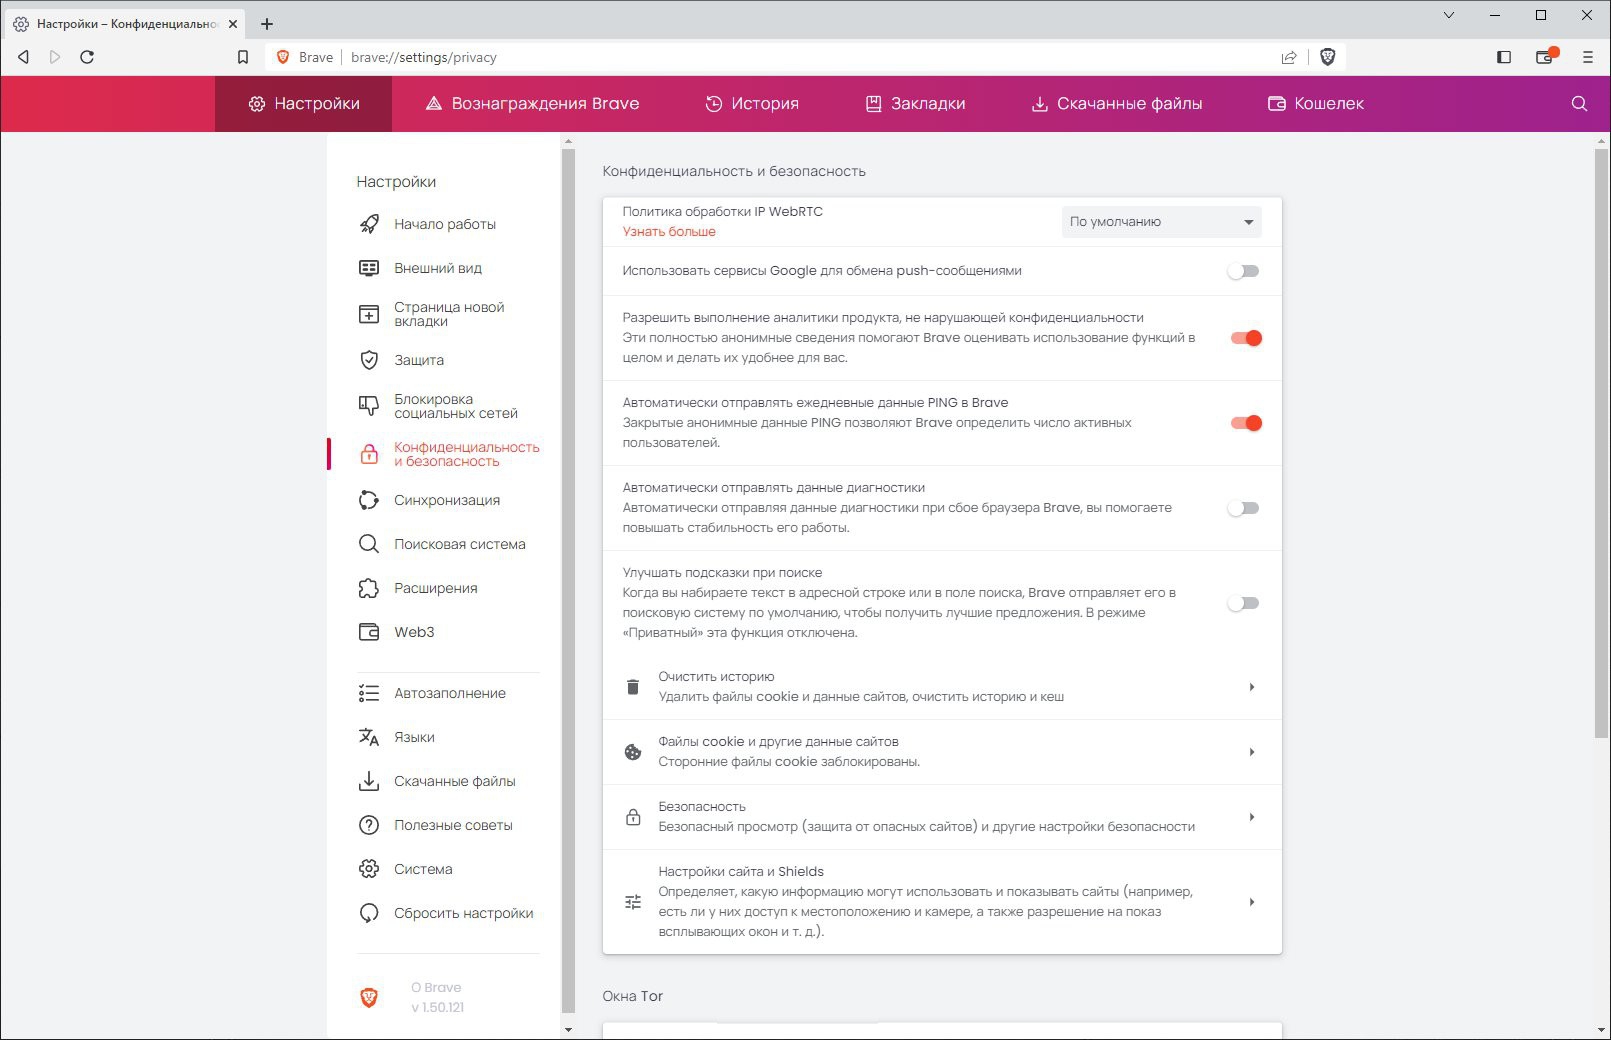1611x1040 pixels.
Task: Click the brave://settings/privacy address field
Action: (424, 57)
